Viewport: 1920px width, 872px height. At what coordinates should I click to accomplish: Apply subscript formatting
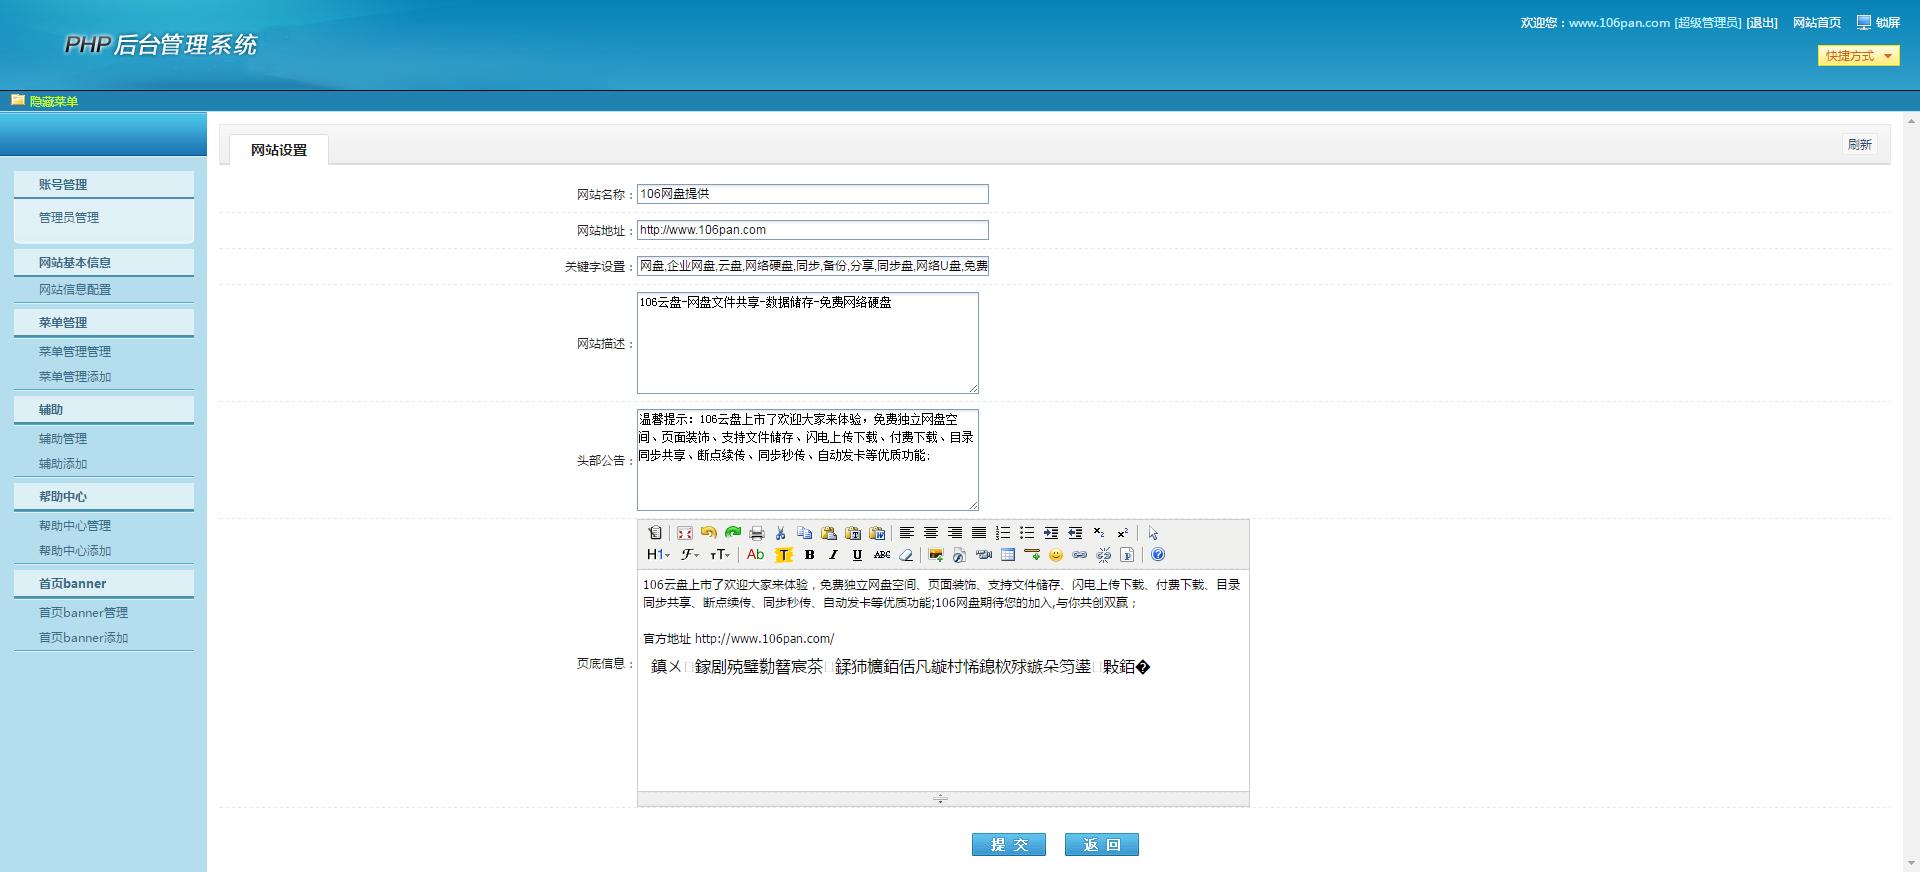click(x=1099, y=533)
